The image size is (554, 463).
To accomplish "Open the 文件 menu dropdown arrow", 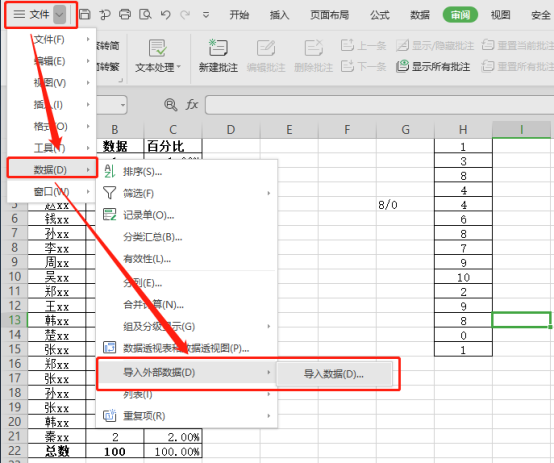I will click(x=59, y=15).
